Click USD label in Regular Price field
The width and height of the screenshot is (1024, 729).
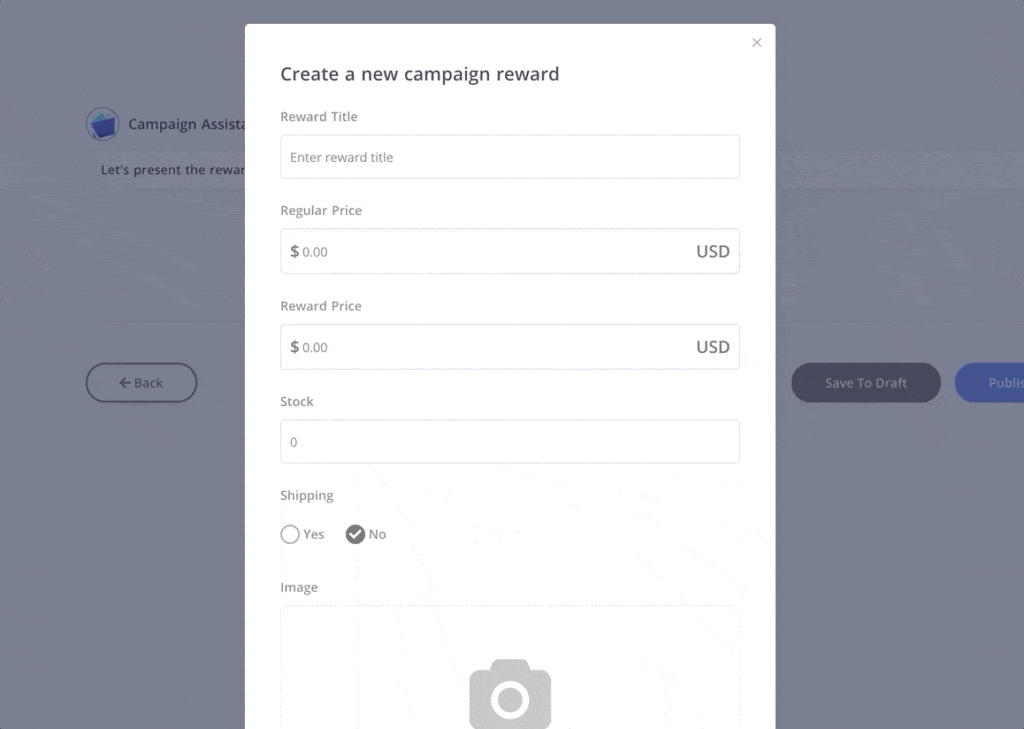[x=712, y=251]
